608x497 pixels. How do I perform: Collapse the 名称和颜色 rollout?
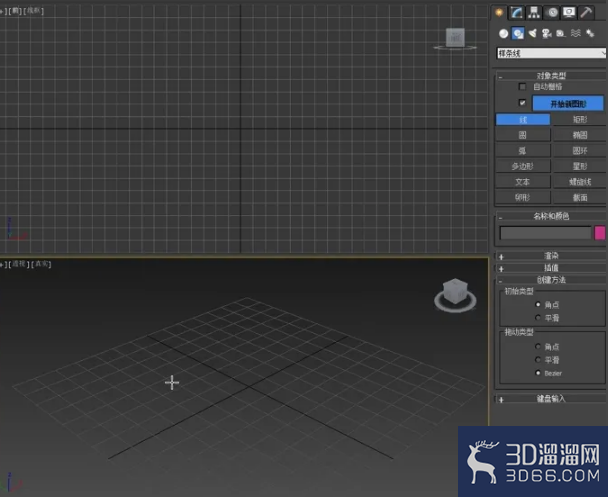point(551,216)
